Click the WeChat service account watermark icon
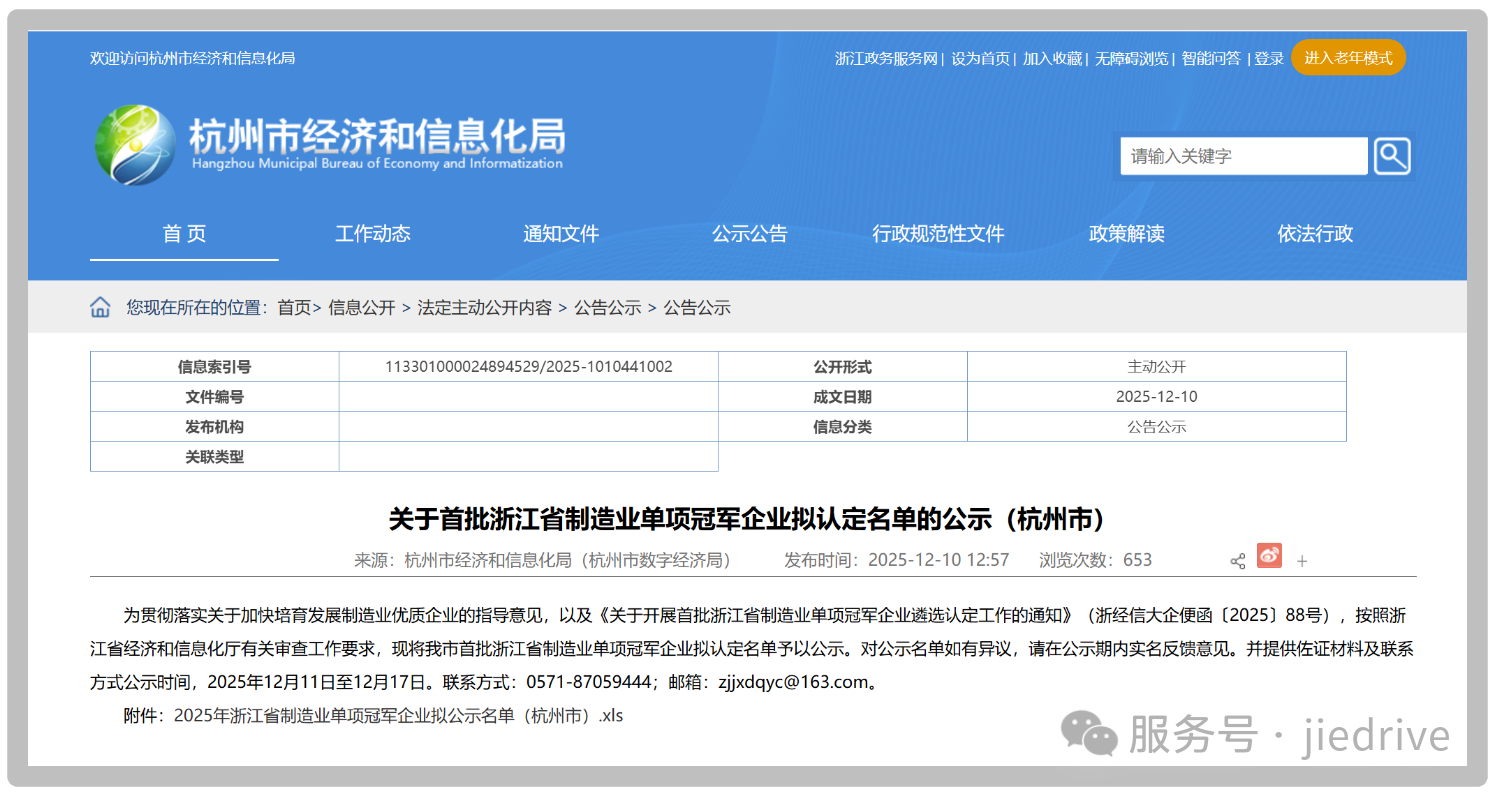The height and width of the screenshot is (795, 1497). tap(1090, 734)
